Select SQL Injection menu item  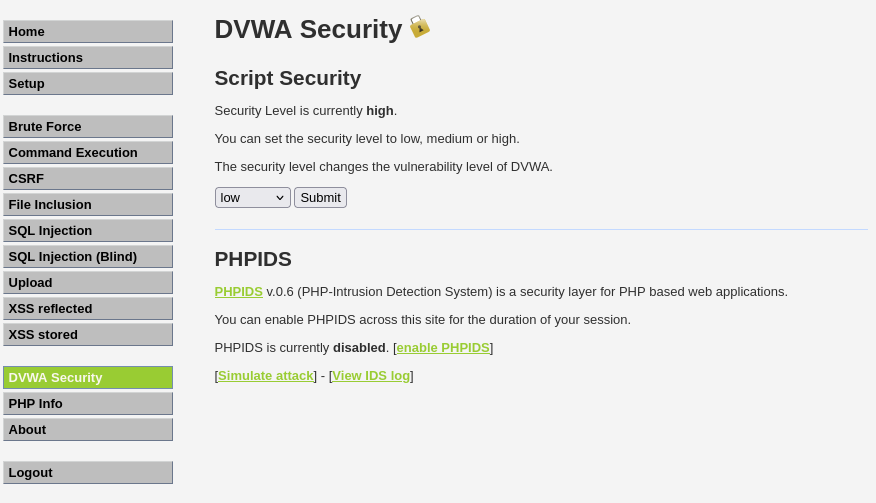88,230
